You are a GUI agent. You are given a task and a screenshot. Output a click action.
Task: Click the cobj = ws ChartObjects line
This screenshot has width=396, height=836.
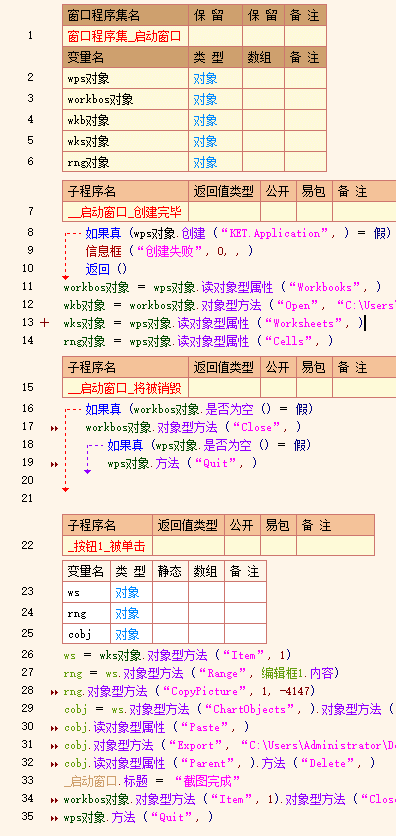click(x=229, y=709)
